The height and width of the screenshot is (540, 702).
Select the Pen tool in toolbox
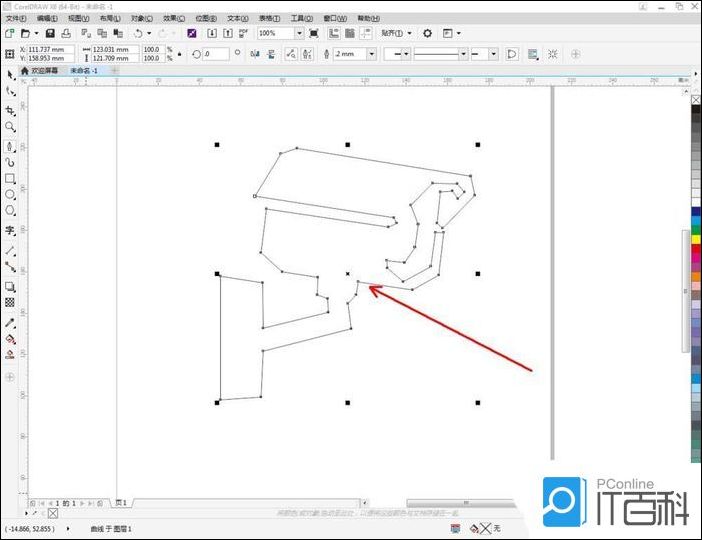9,146
